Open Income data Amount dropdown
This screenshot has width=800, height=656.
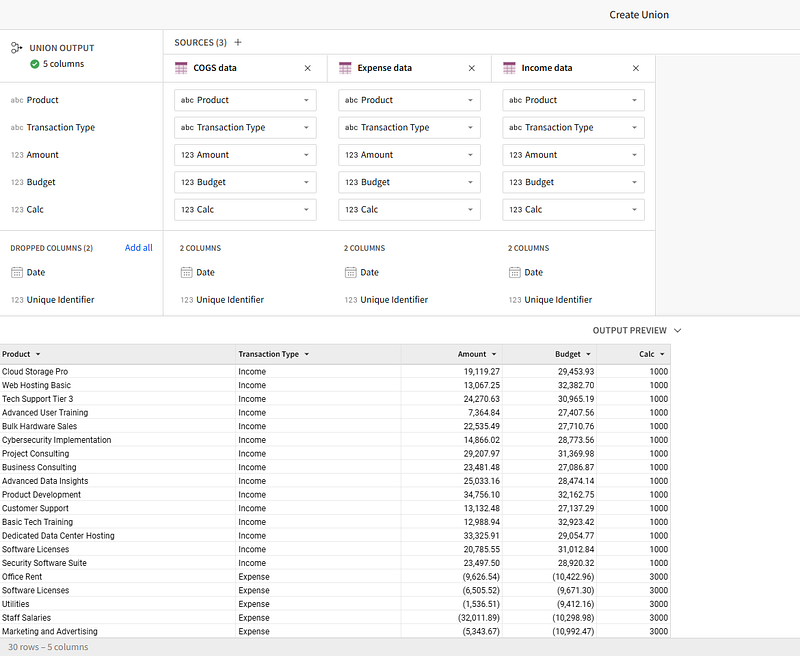(573, 155)
